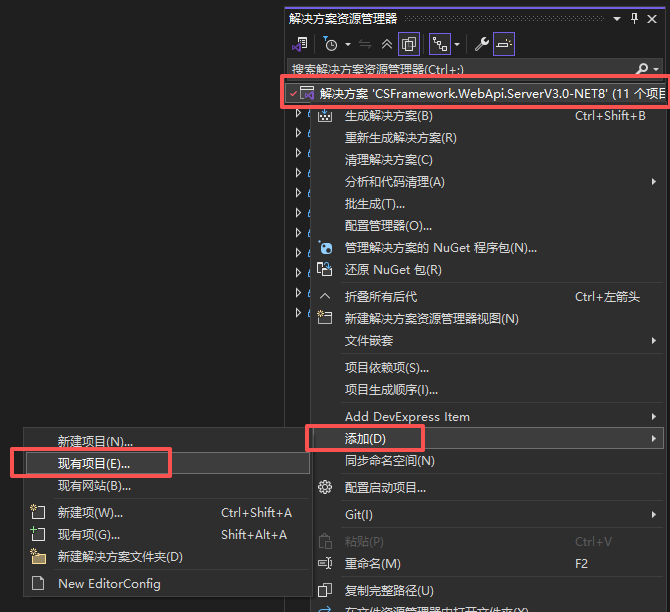Image resolution: width=670 pixels, height=612 pixels.
Task: Open the window position dropdown in panel title
Action: click(x=617, y=19)
